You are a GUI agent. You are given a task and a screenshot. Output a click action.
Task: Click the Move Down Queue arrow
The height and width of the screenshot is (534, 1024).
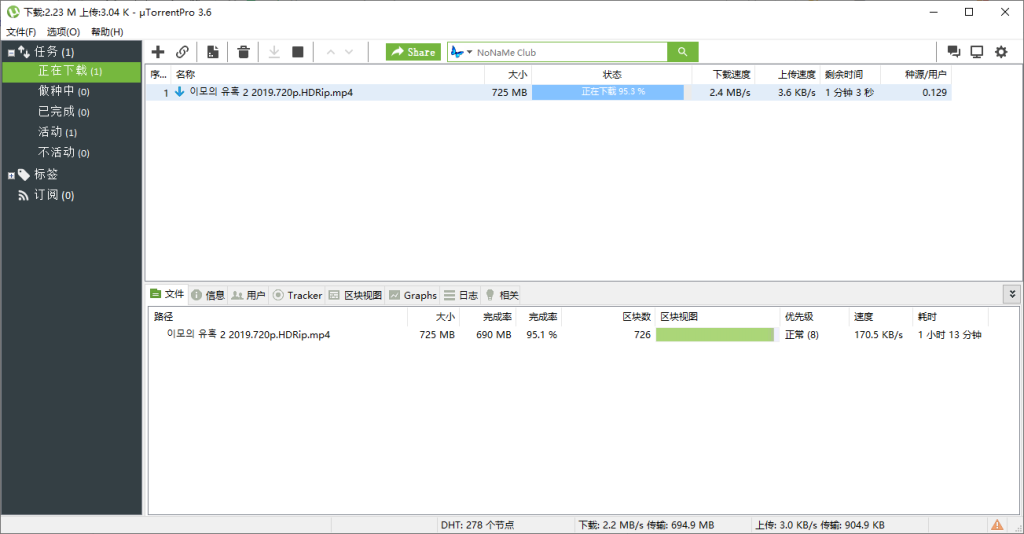pyautogui.click(x=349, y=52)
